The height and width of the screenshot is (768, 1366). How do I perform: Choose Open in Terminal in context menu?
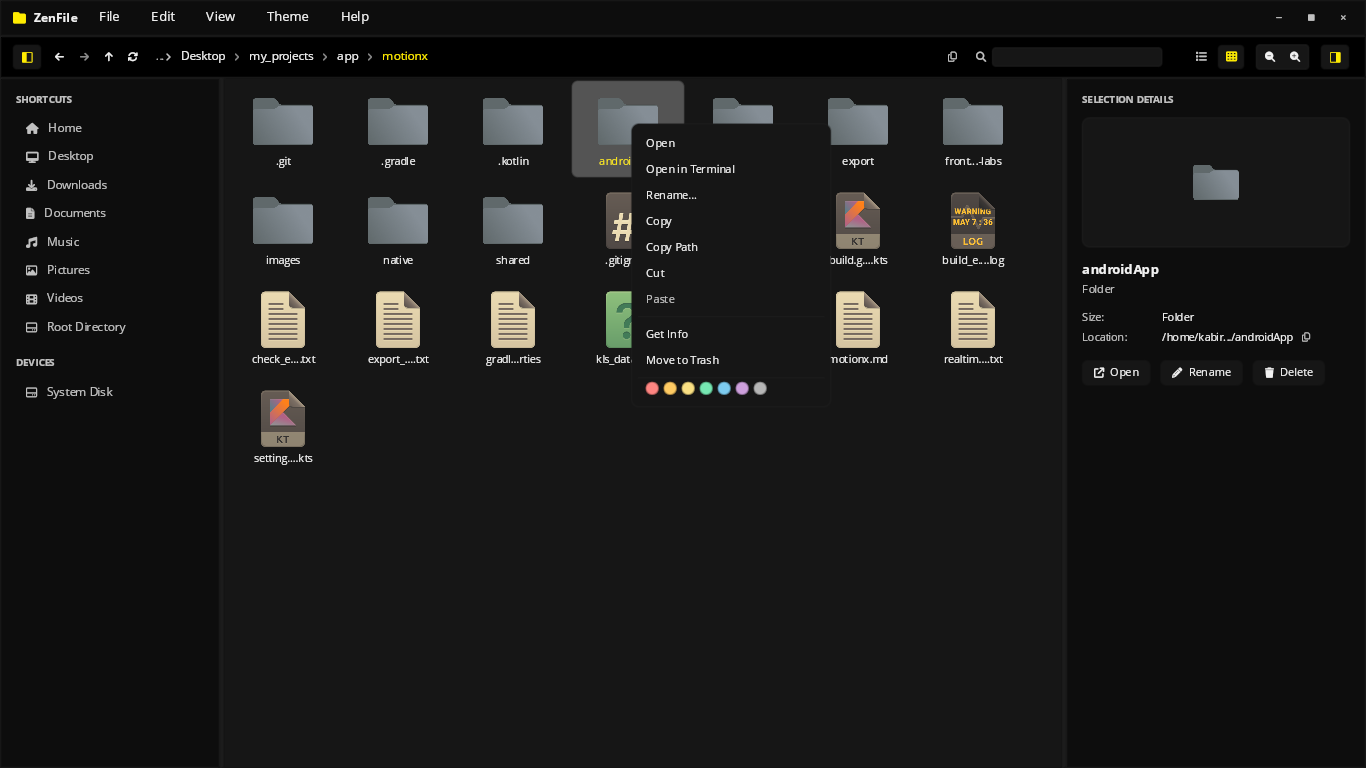click(x=731, y=169)
